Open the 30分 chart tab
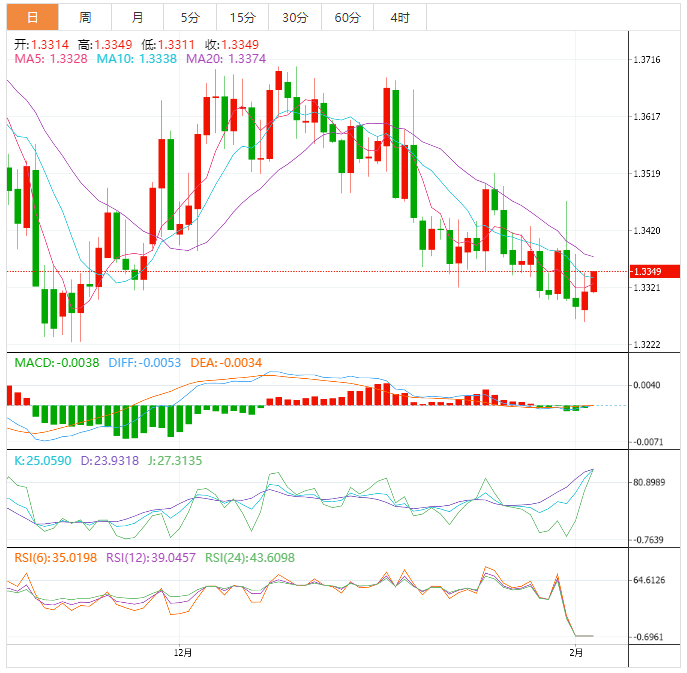The width and height of the screenshot is (687, 673). (x=295, y=17)
